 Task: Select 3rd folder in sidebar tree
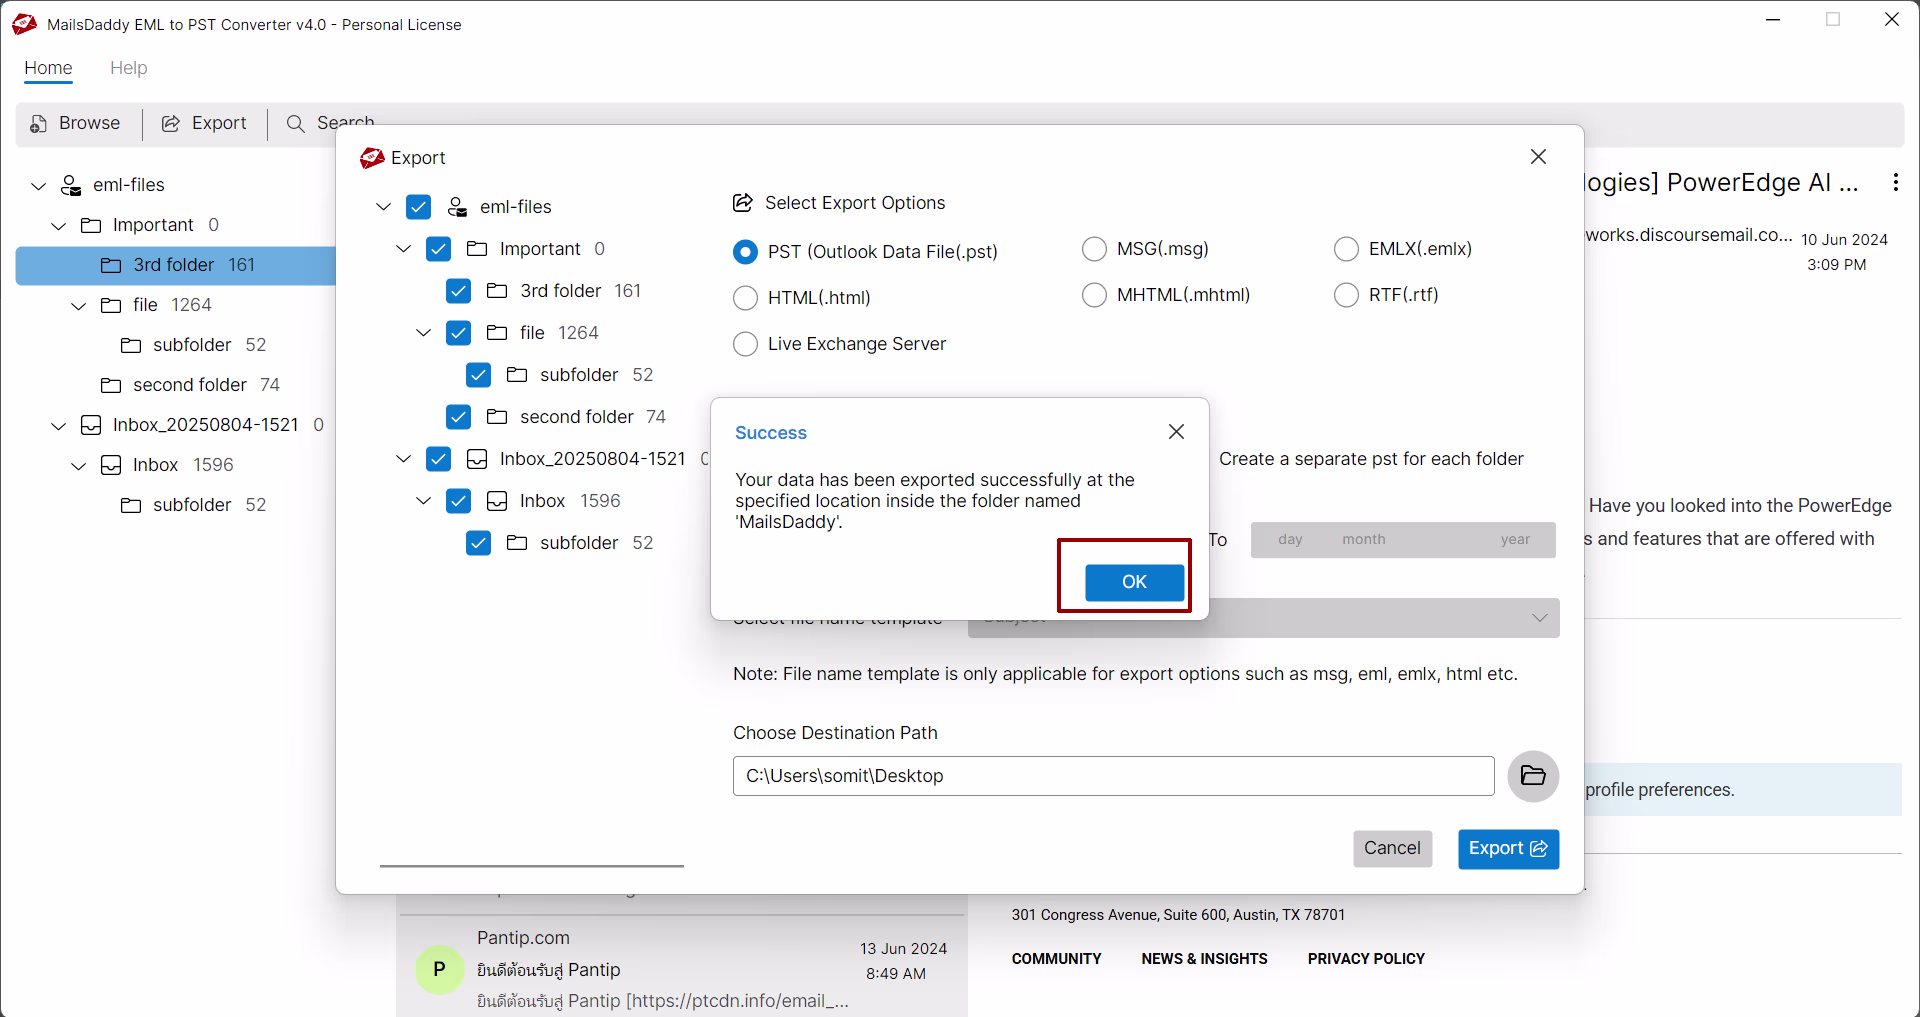click(175, 265)
